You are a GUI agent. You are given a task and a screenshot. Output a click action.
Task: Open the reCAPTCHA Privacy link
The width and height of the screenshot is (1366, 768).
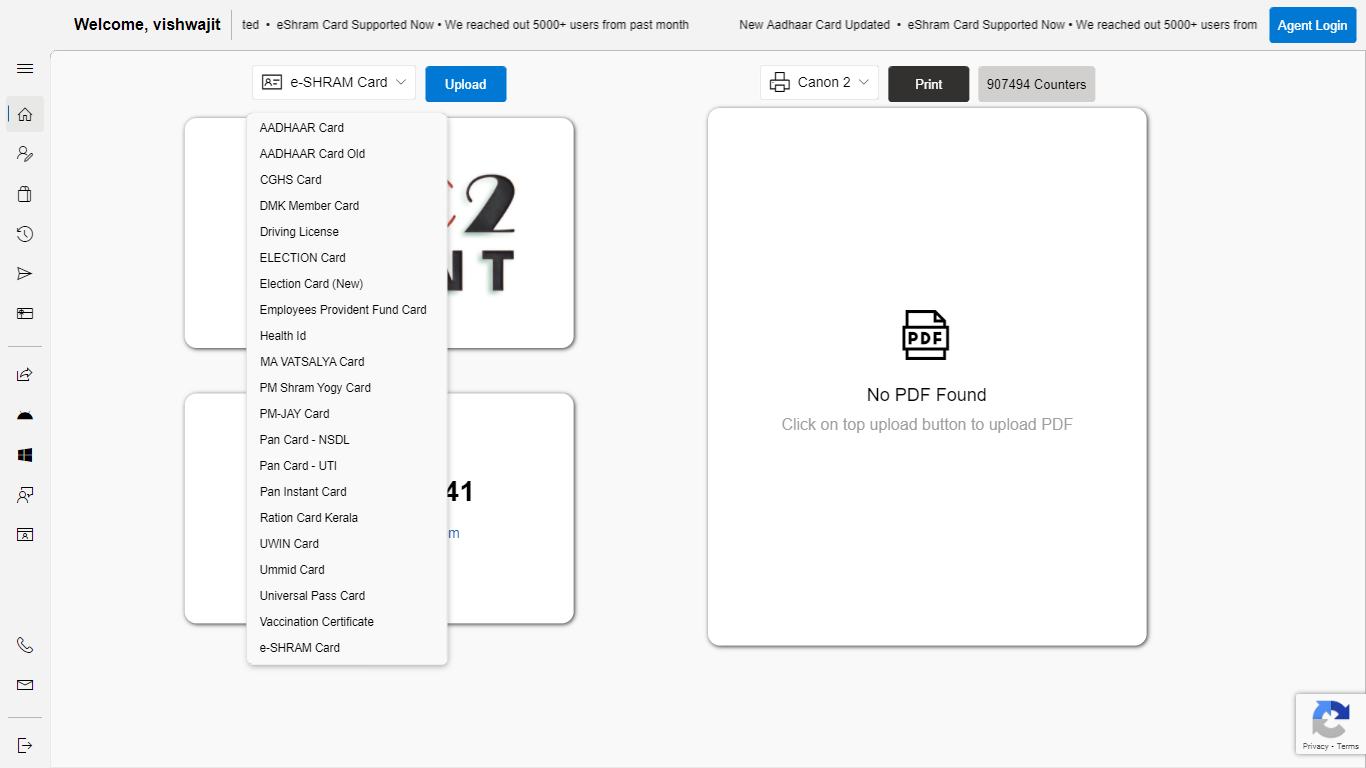tap(1315, 746)
